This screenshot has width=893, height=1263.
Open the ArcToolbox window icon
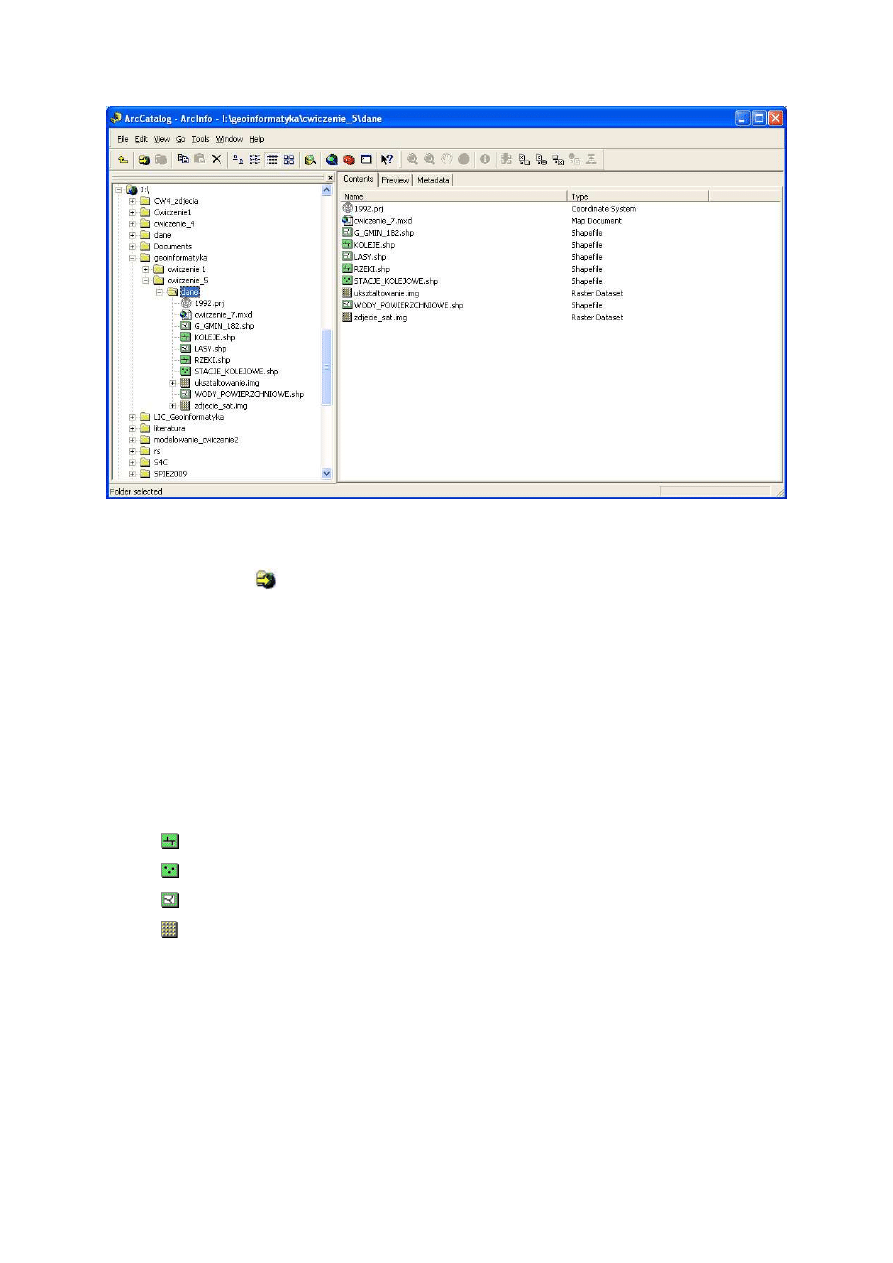point(349,159)
